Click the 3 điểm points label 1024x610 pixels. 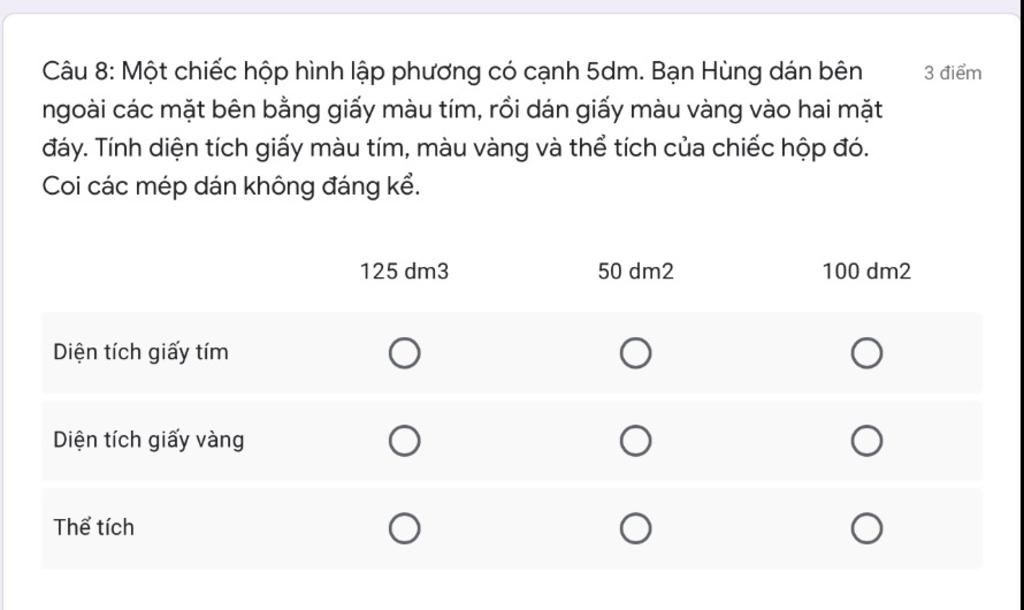[952, 73]
